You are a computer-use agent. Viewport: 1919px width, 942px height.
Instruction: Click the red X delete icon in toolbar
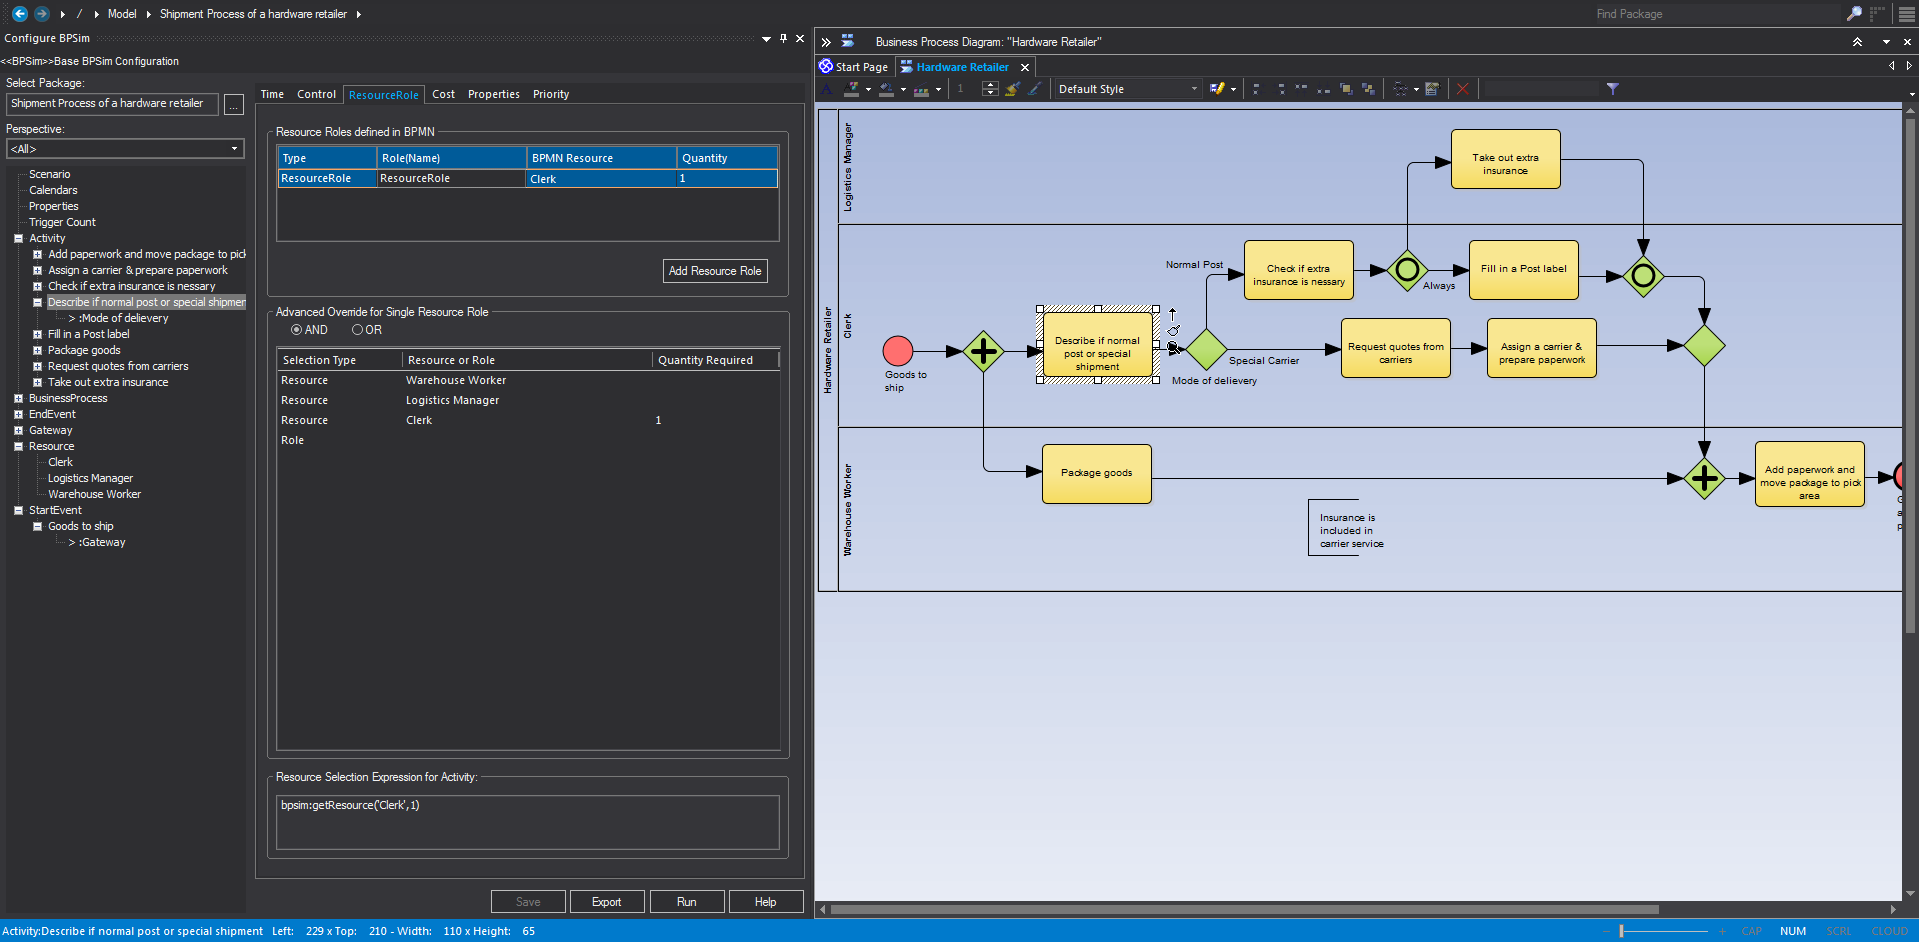(1462, 89)
